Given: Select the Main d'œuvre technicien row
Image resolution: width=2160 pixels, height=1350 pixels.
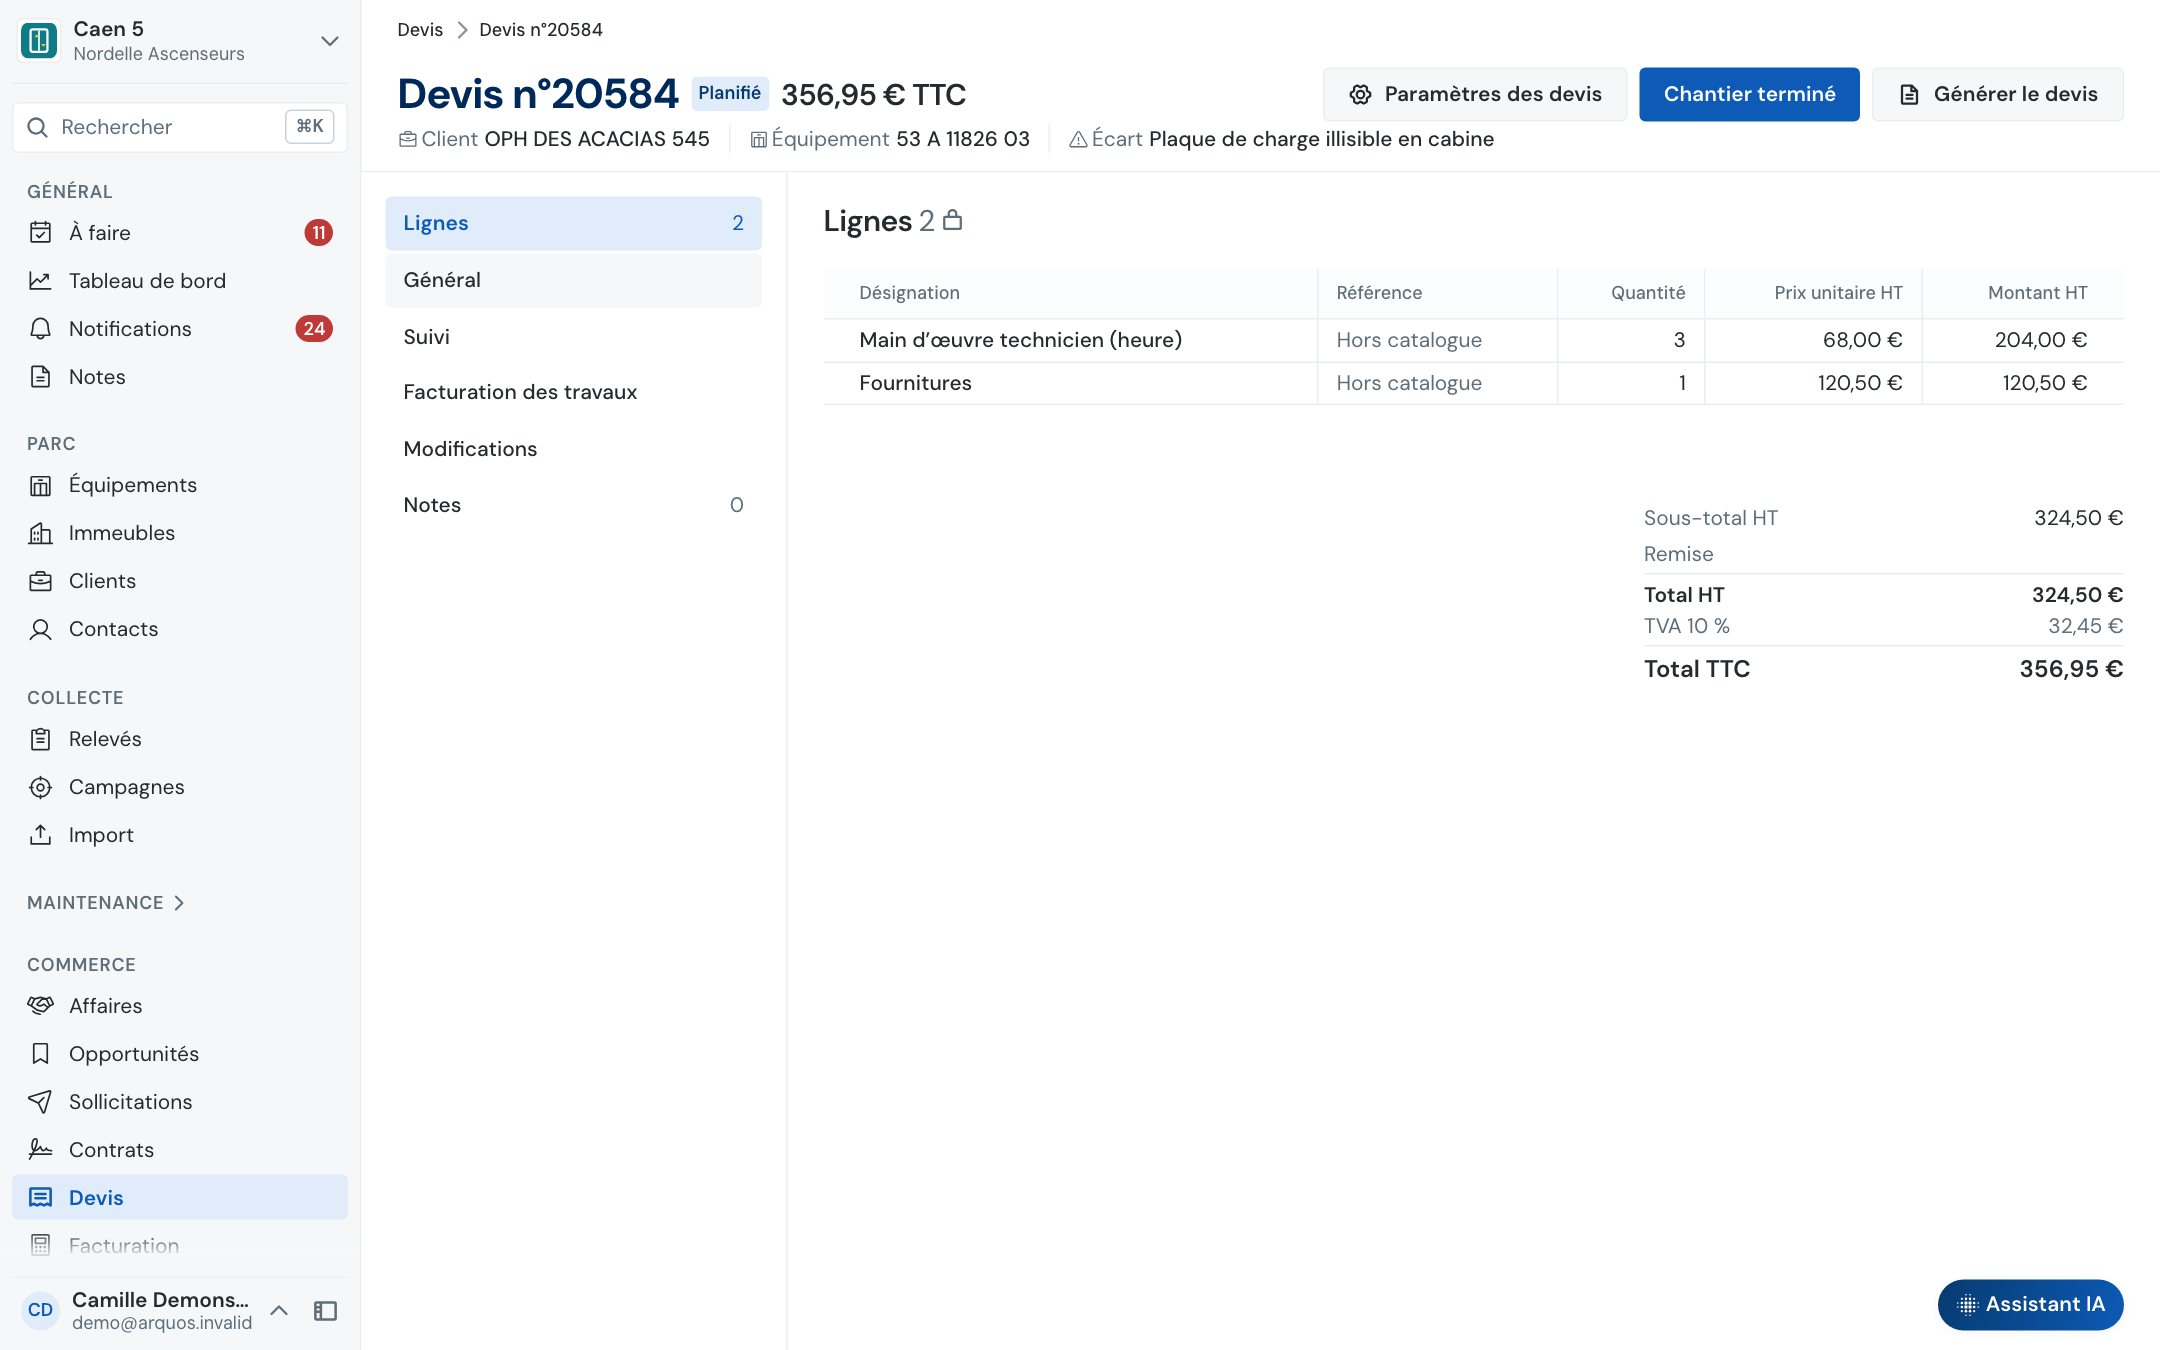Looking at the screenshot, I should click(x=1473, y=340).
